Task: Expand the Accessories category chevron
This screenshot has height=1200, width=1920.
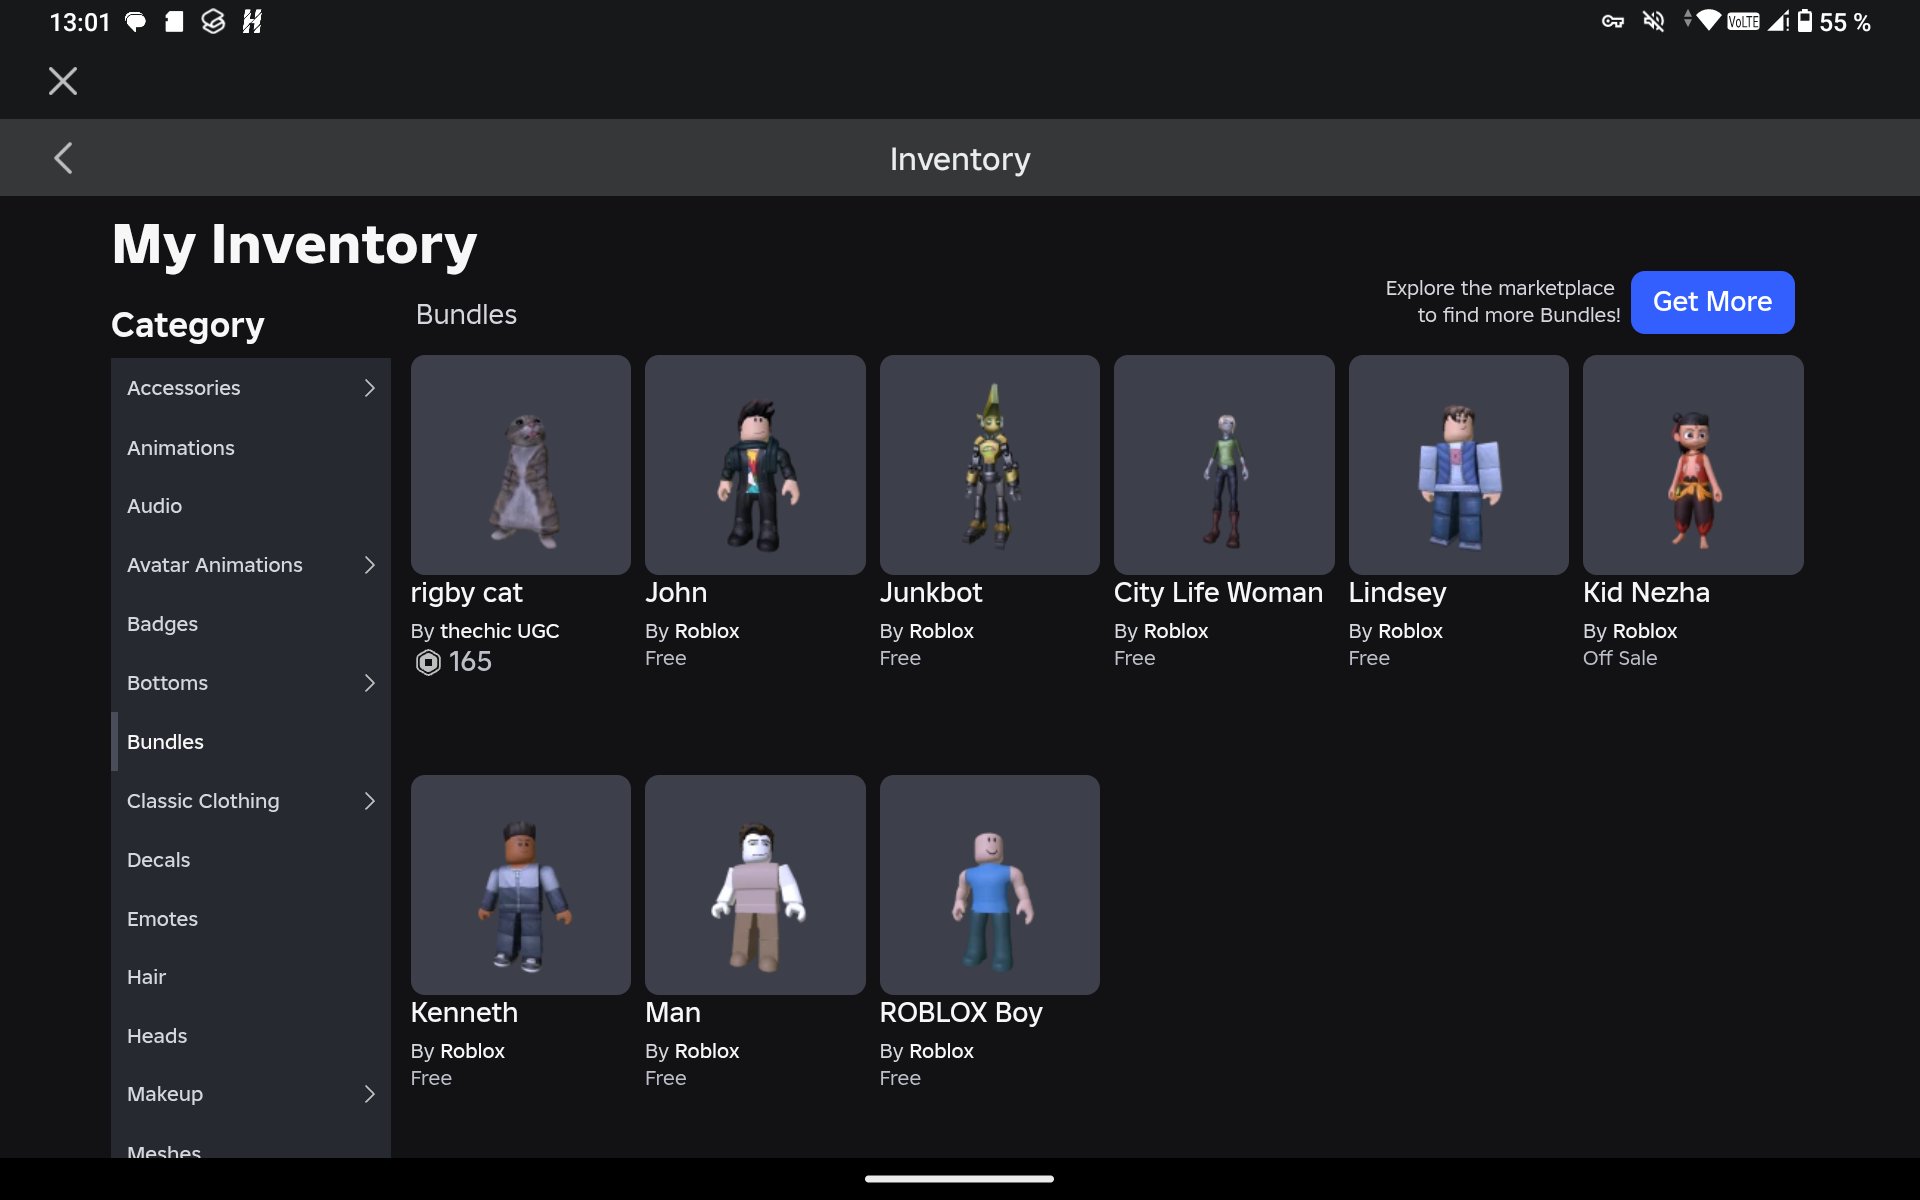Action: pyautogui.click(x=369, y=388)
